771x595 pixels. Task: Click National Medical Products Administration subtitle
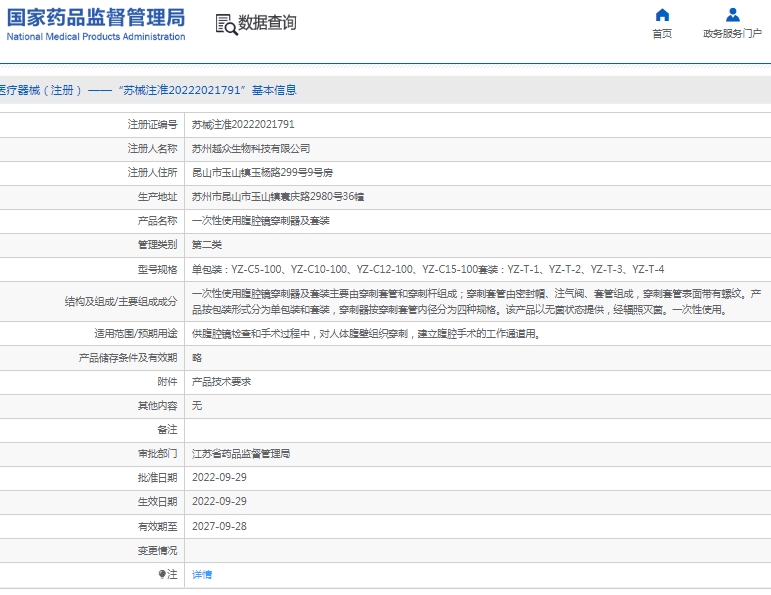tap(96, 37)
